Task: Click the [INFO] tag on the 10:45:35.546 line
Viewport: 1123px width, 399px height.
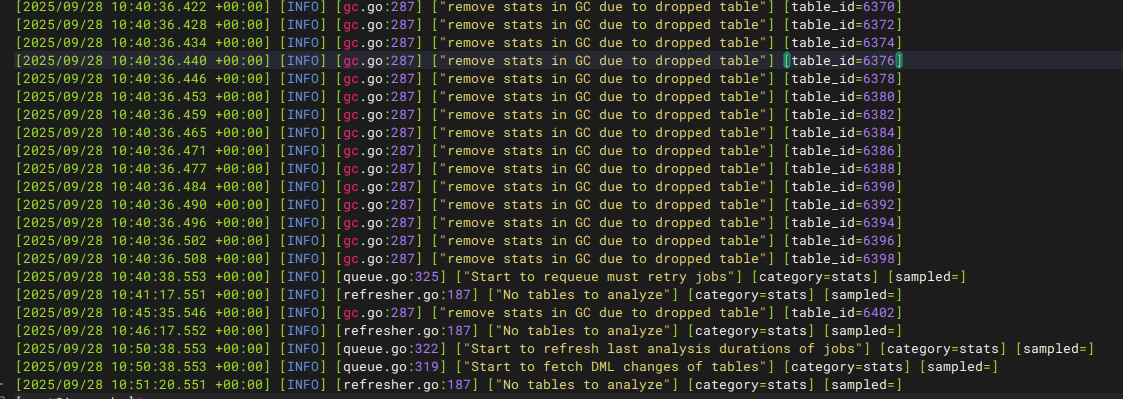Action: click(x=304, y=313)
